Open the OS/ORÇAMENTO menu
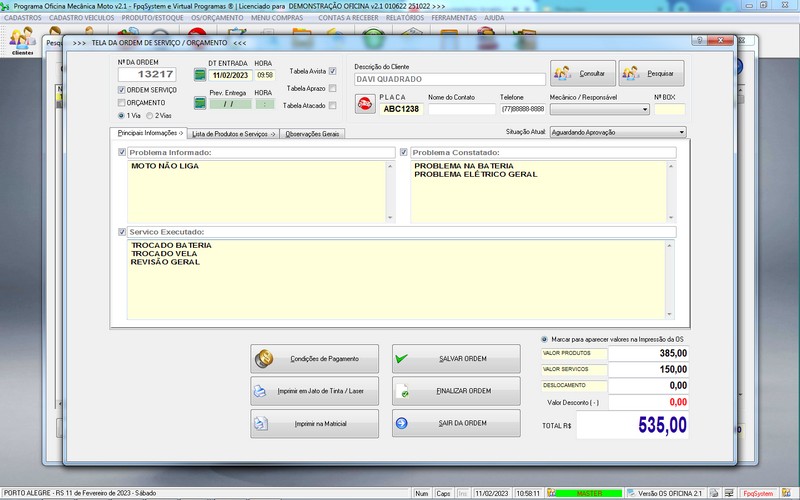Image resolution: width=800 pixels, height=500 pixels. click(217, 18)
